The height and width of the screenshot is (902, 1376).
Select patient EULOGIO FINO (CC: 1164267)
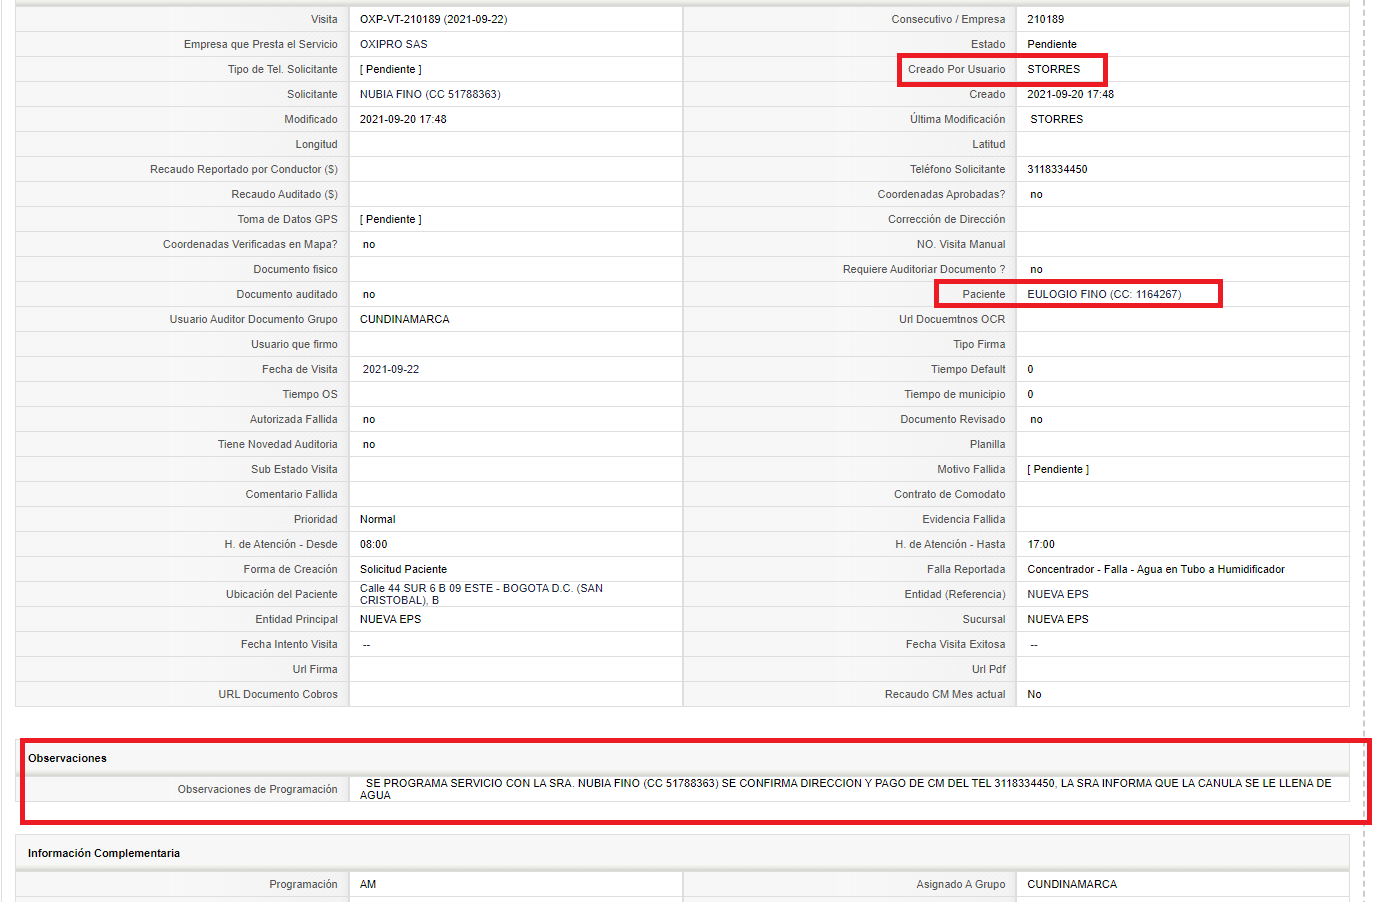pyautogui.click(x=1104, y=294)
